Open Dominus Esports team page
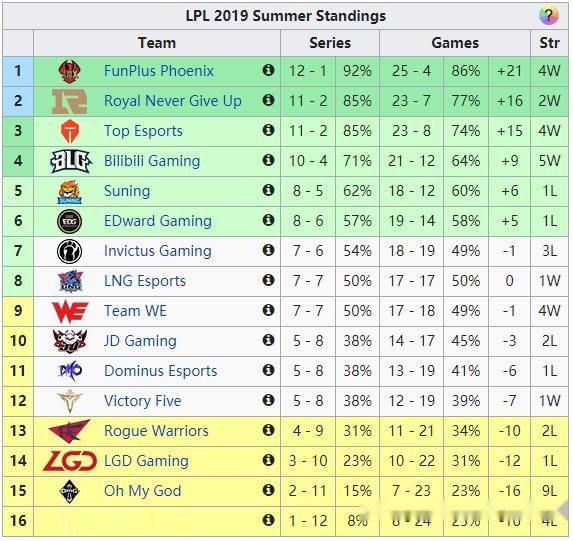 pos(160,371)
